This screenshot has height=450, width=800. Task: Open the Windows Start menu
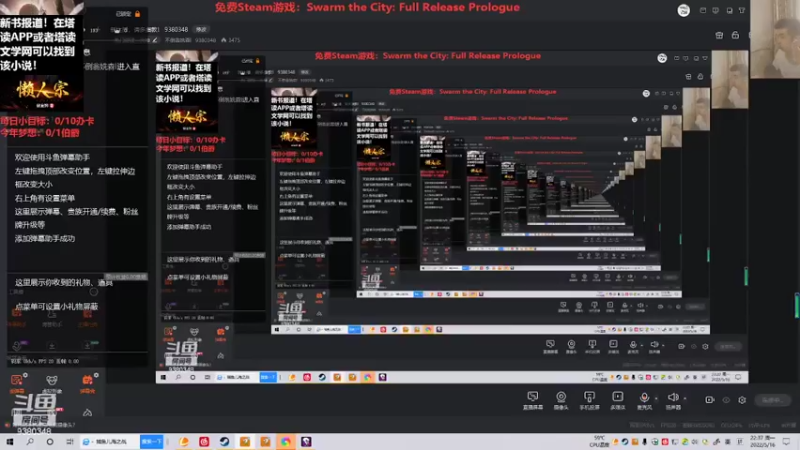point(10,442)
